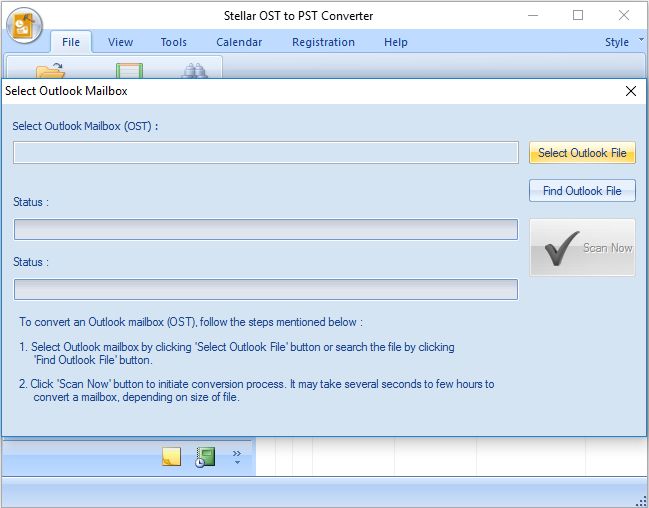
Task: Close the Select Outlook Mailbox dialog
Action: click(631, 91)
